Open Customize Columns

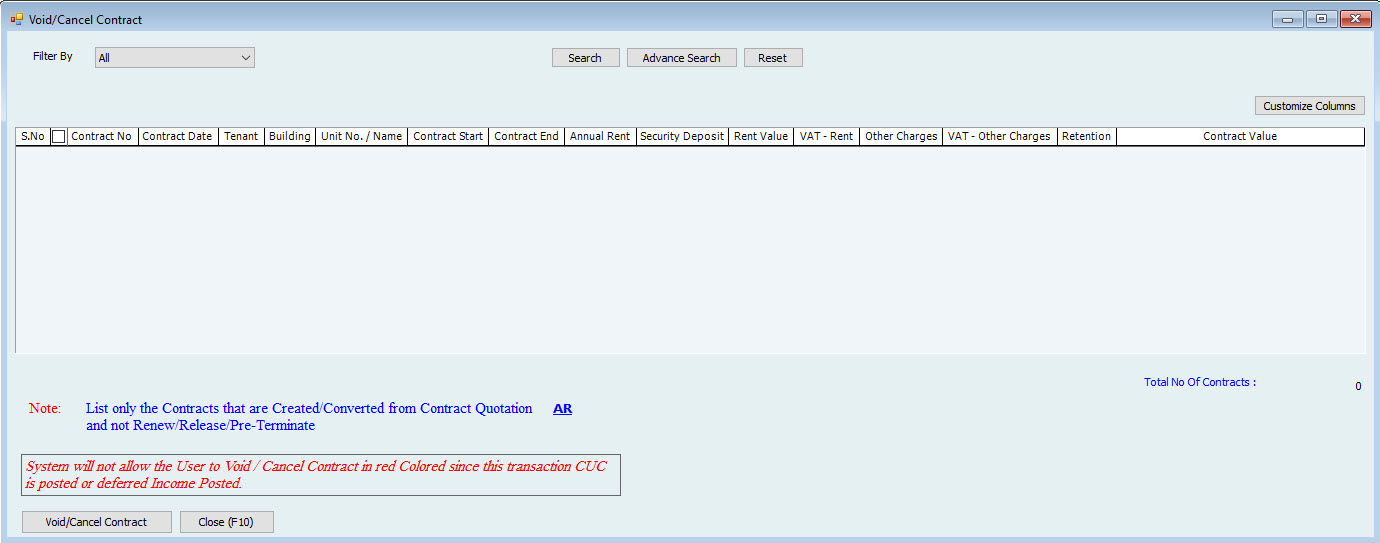(1309, 106)
